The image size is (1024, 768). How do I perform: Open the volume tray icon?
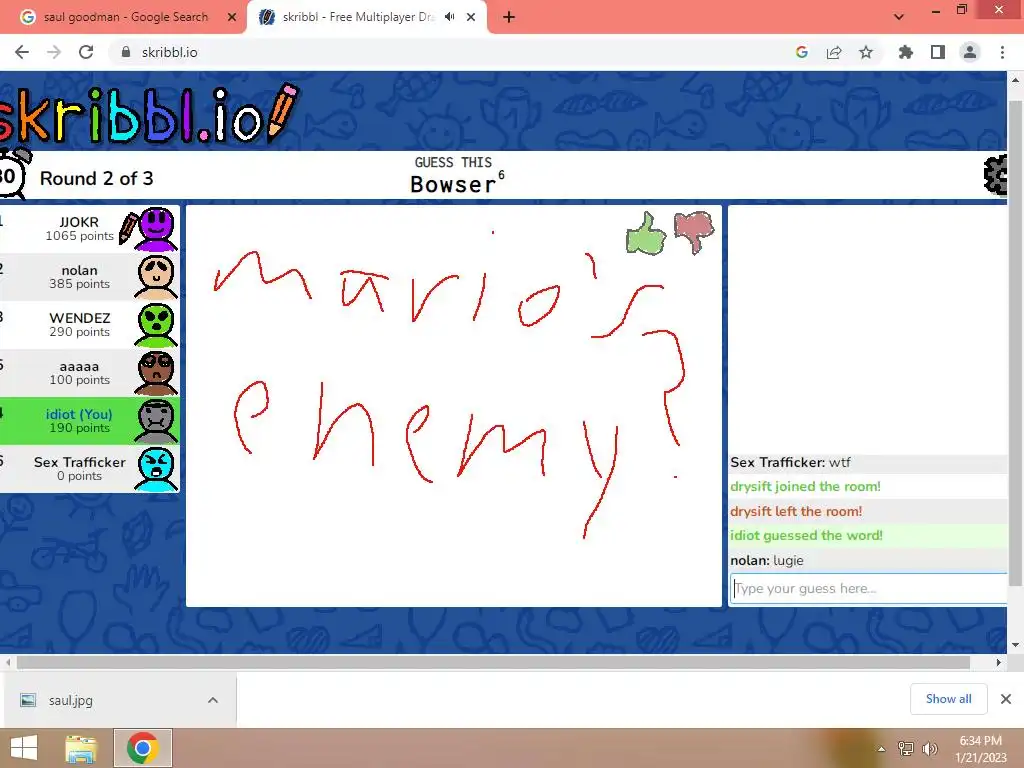click(929, 749)
